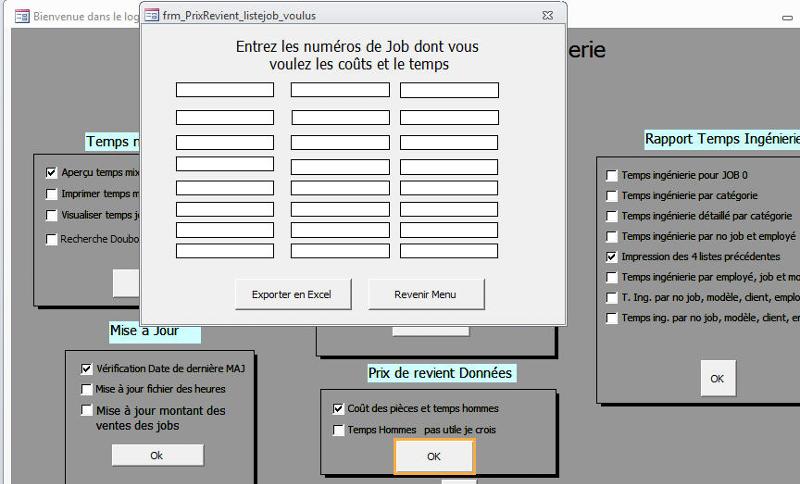The width and height of the screenshot is (800, 484).
Task: Toggle the Aperçu temps checkbox
Action: click(52, 173)
